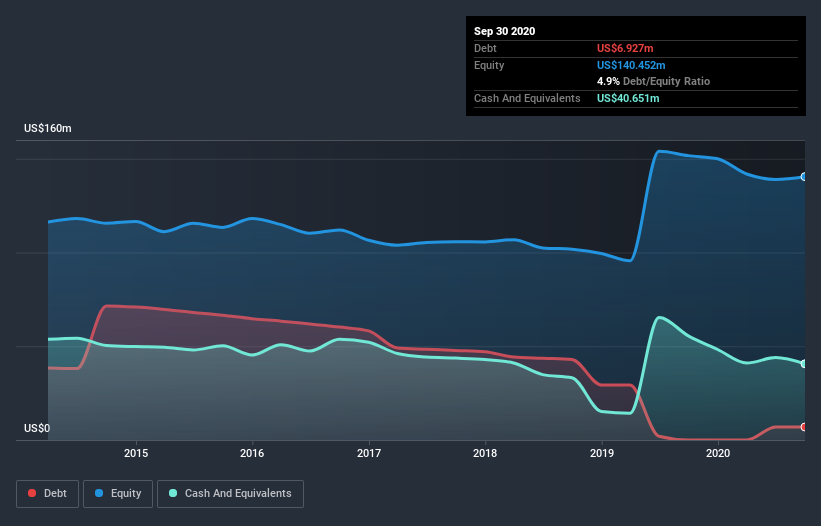Click the blue Equity endpoint marker

[804, 177]
